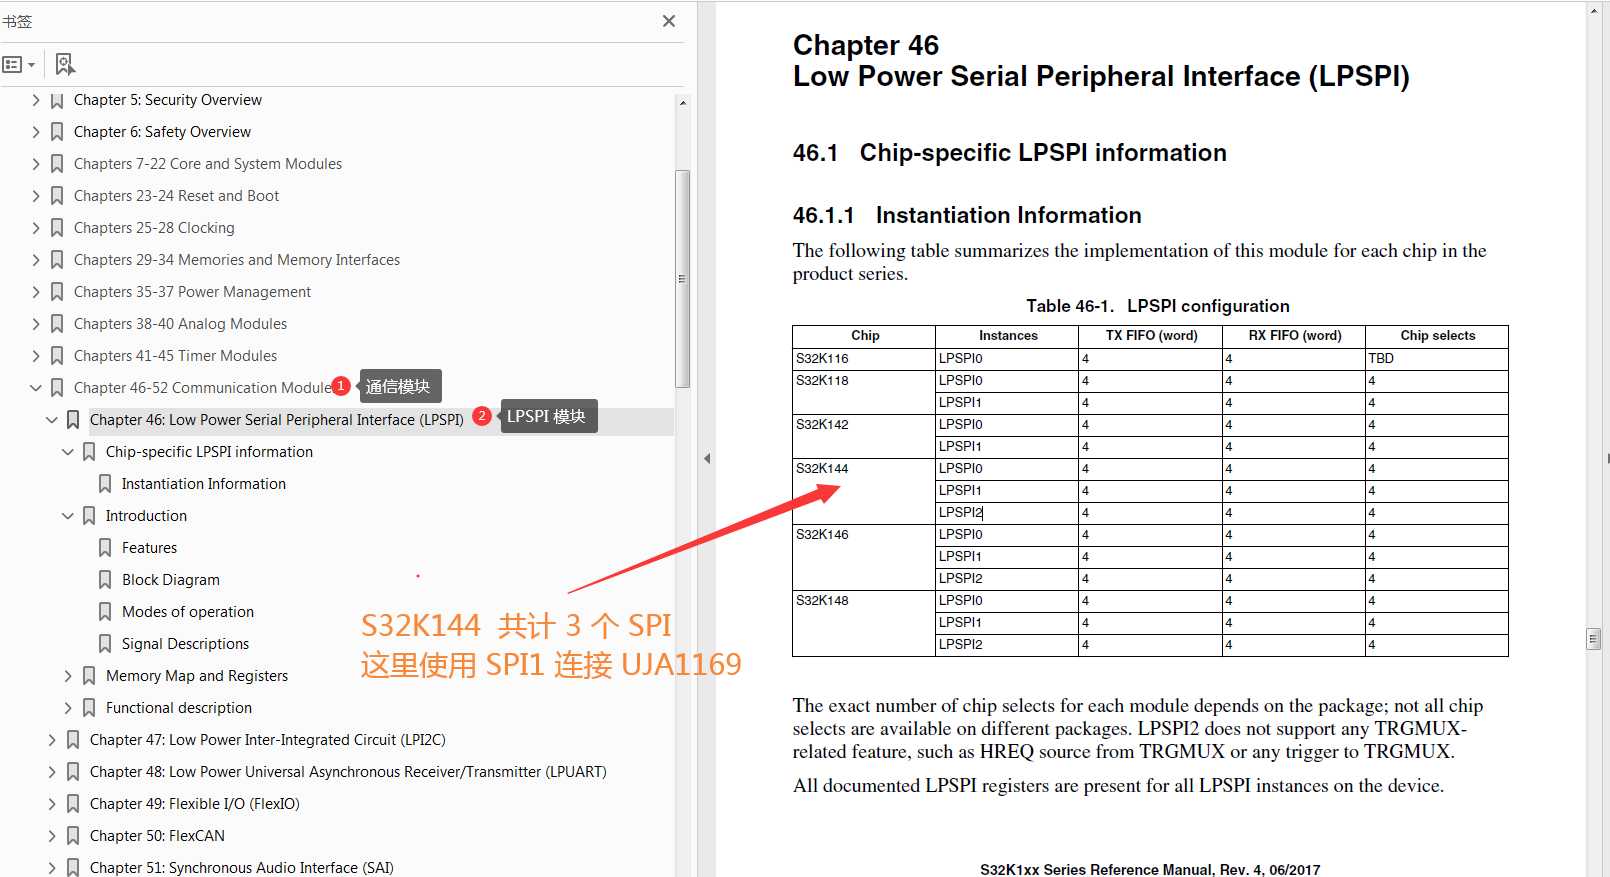
Task: Open Chapters 38-40 Analog Modules bookmark
Action: point(180,324)
